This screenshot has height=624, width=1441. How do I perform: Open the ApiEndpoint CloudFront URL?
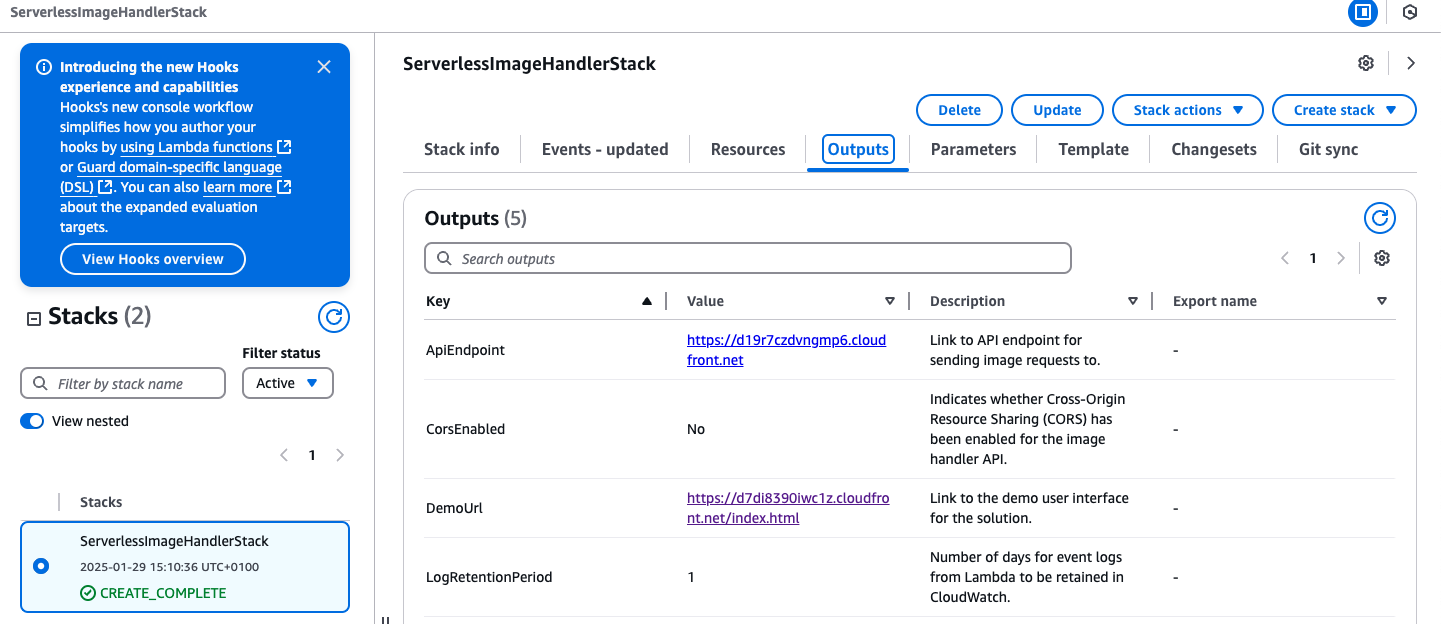coord(786,350)
